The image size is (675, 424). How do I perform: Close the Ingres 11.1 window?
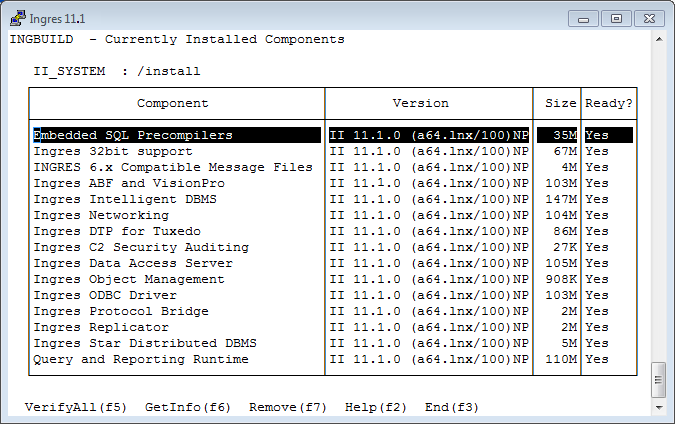(647, 18)
